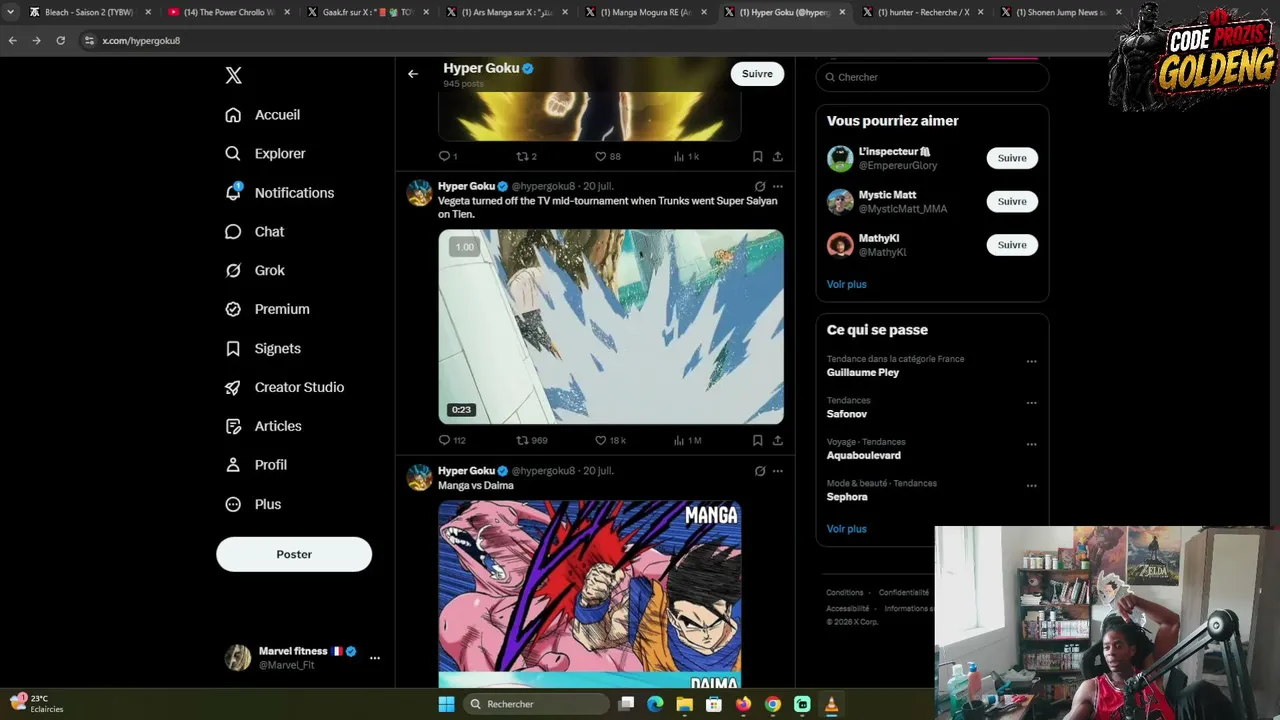1280x720 pixels.
Task: Open more options on Manga vs Daima post
Action: pyautogui.click(x=777, y=471)
